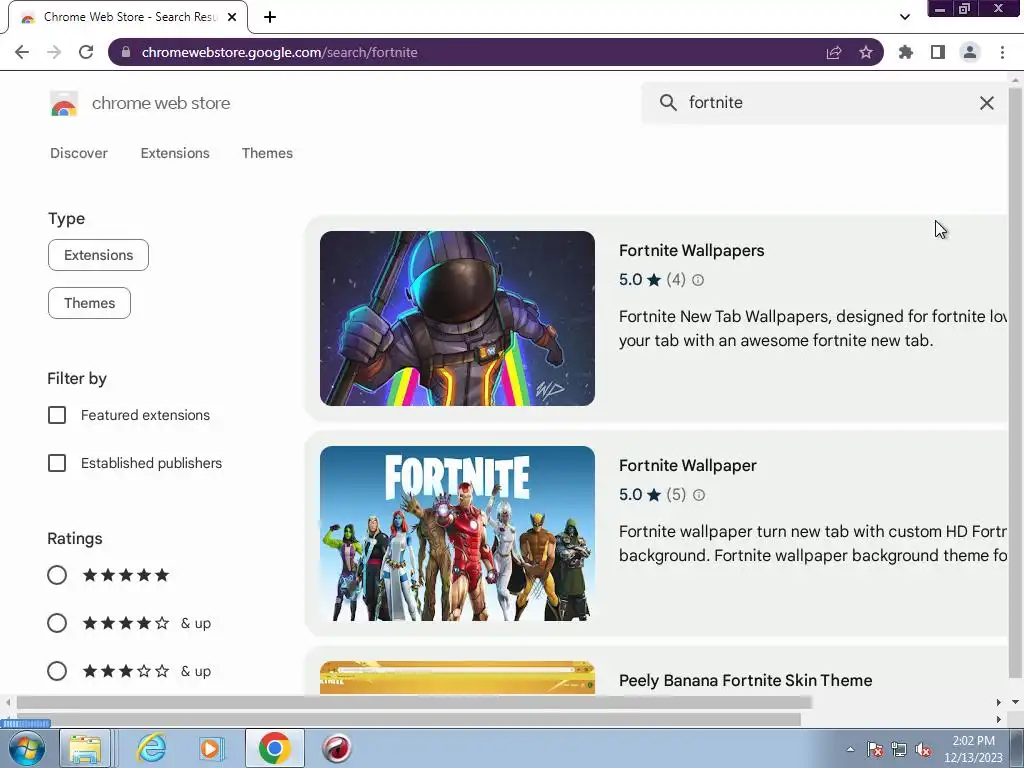Open the media player taskbar icon

tap(210, 748)
